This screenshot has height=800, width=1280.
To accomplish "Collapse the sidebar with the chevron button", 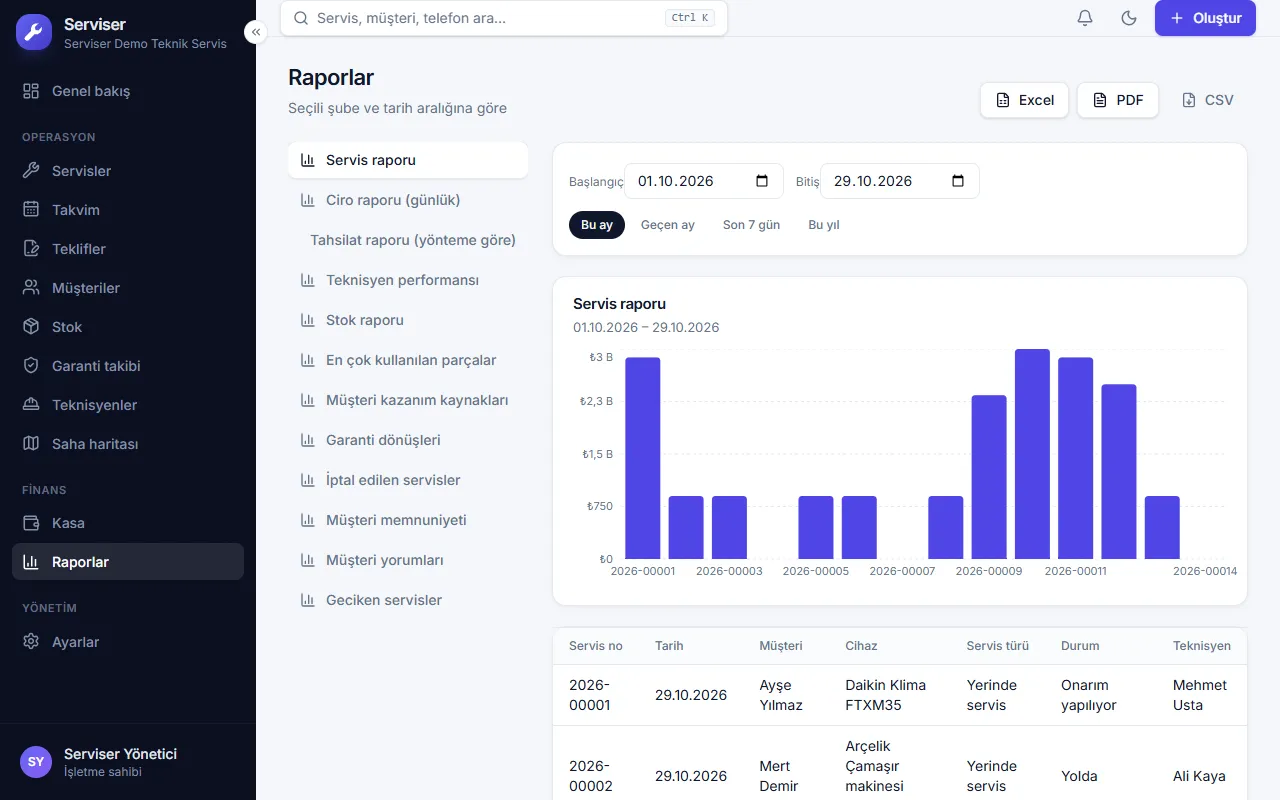I will tap(256, 32).
